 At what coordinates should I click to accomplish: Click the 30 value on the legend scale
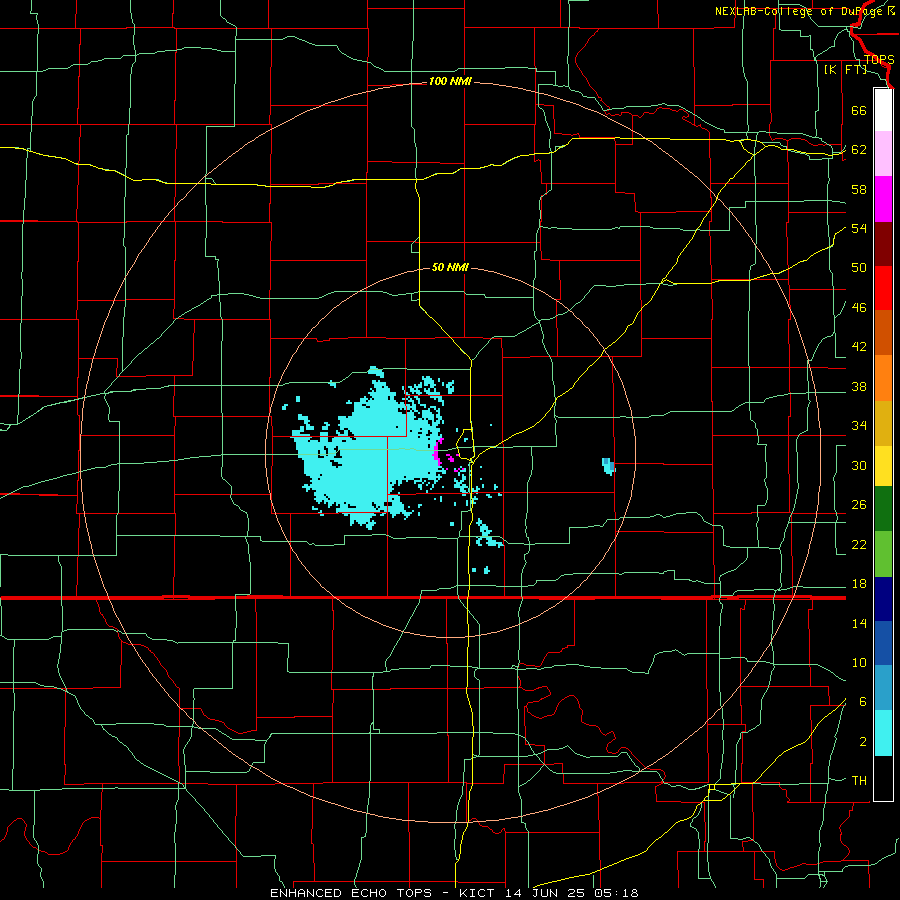point(859,465)
